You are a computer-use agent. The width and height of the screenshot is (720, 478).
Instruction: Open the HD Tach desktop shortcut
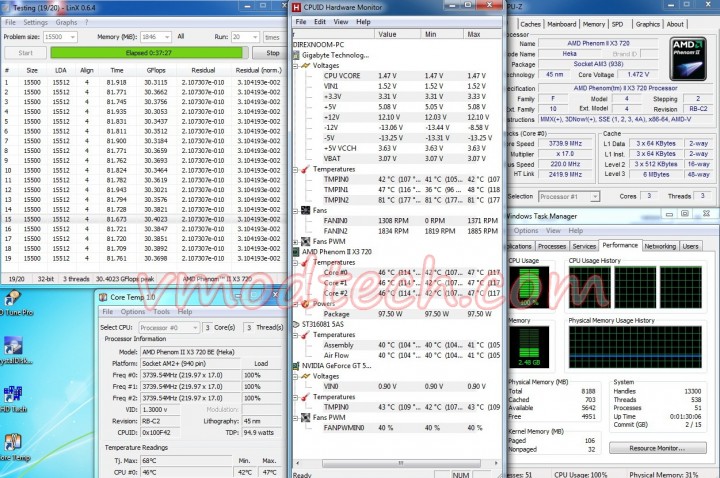(13, 399)
